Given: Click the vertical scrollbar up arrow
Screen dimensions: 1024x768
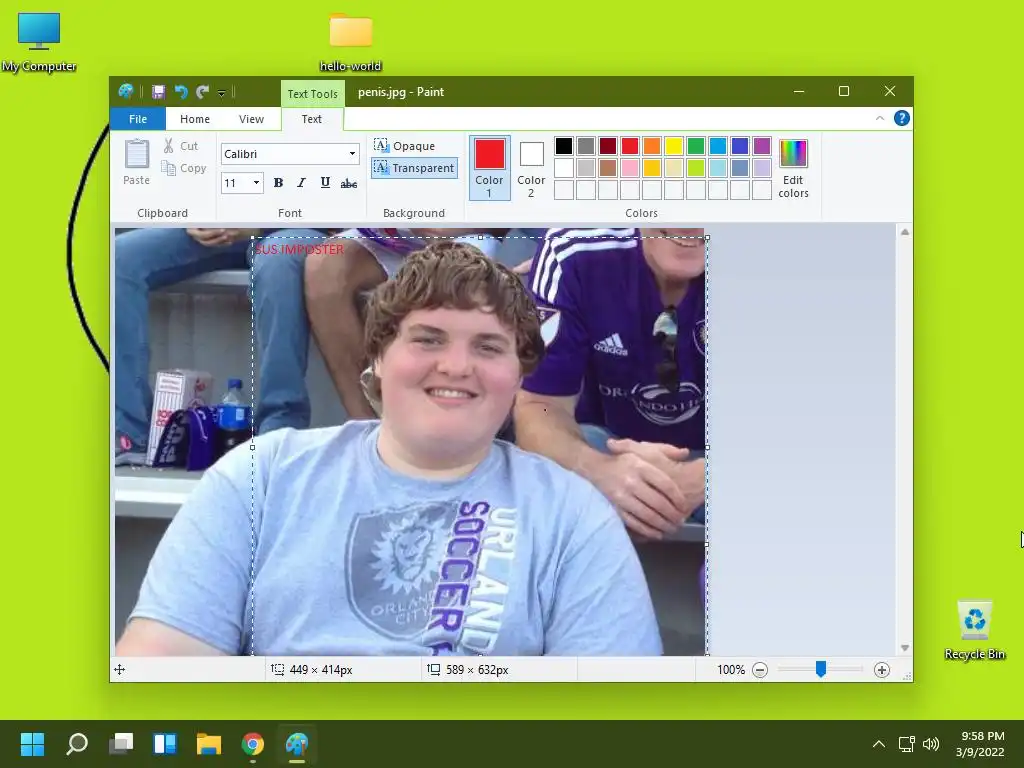Looking at the screenshot, I should [x=904, y=232].
